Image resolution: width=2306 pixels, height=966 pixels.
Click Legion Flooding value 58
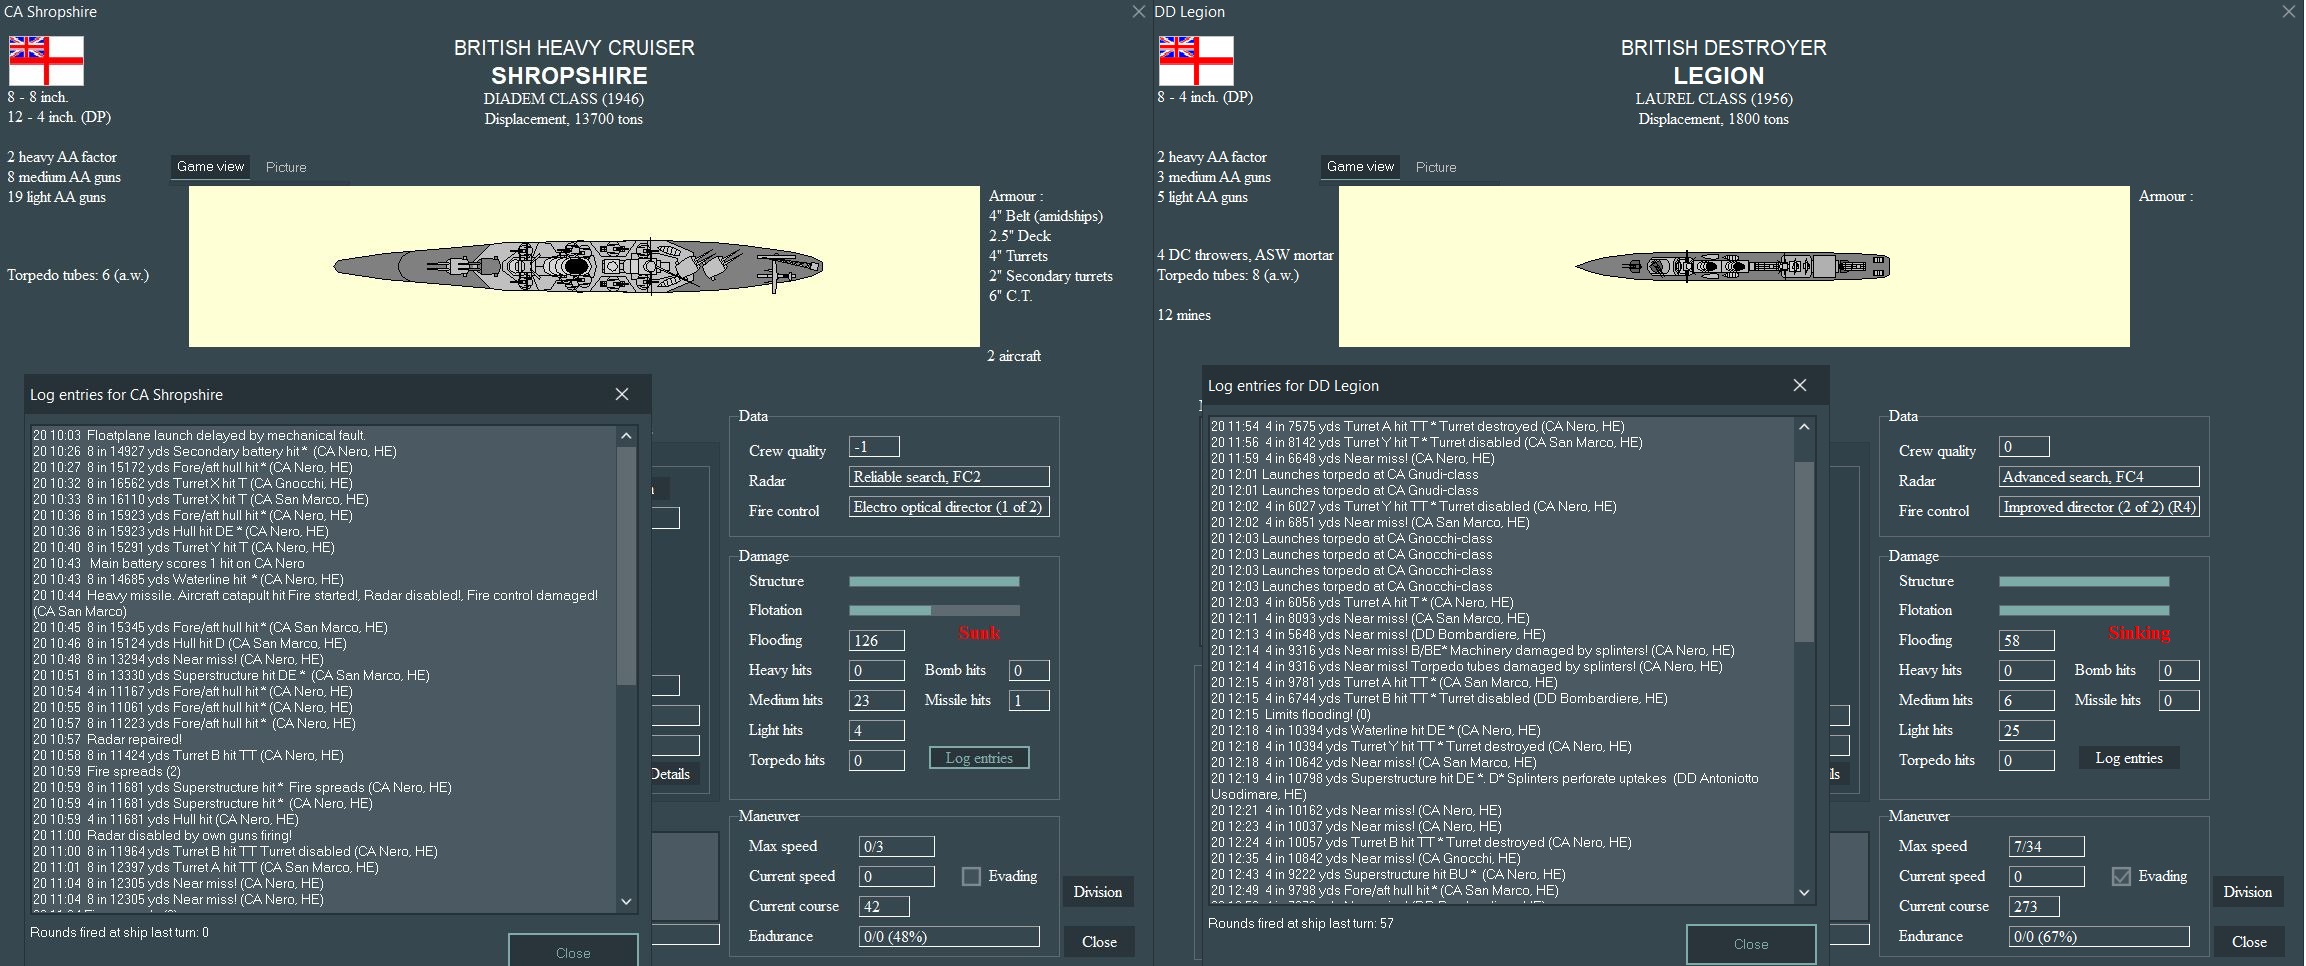coord(2027,640)
